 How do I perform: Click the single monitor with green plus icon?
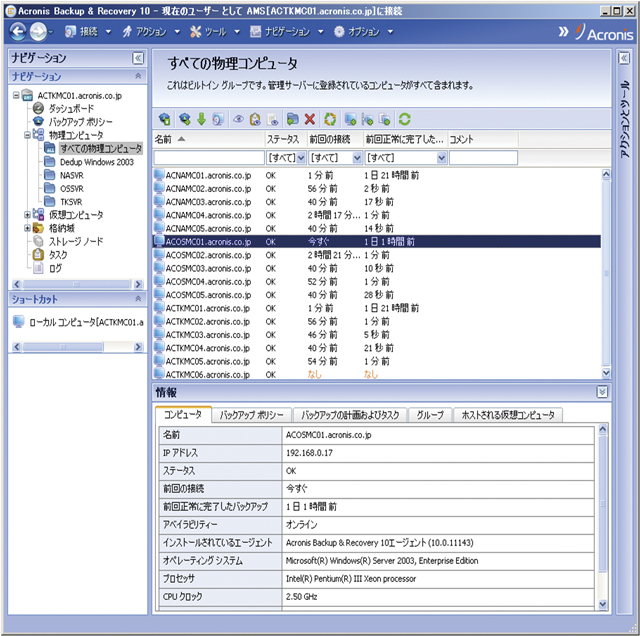click(x=350, y=119)
